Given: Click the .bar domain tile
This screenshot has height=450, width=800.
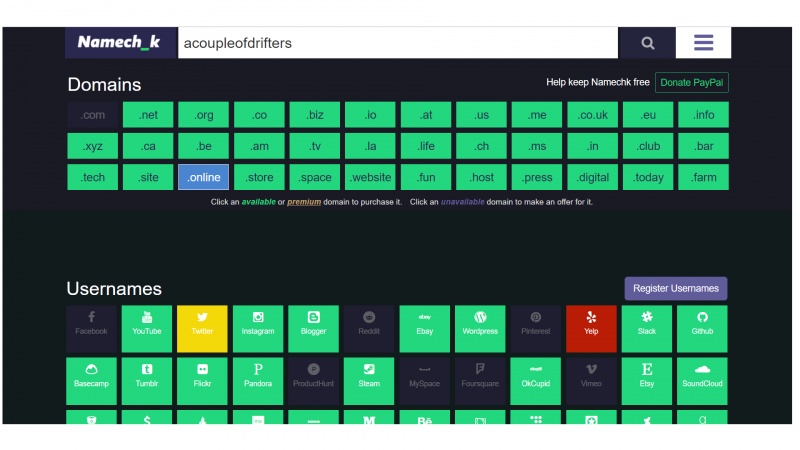Looking at the screenshot, I should (704, 146).
